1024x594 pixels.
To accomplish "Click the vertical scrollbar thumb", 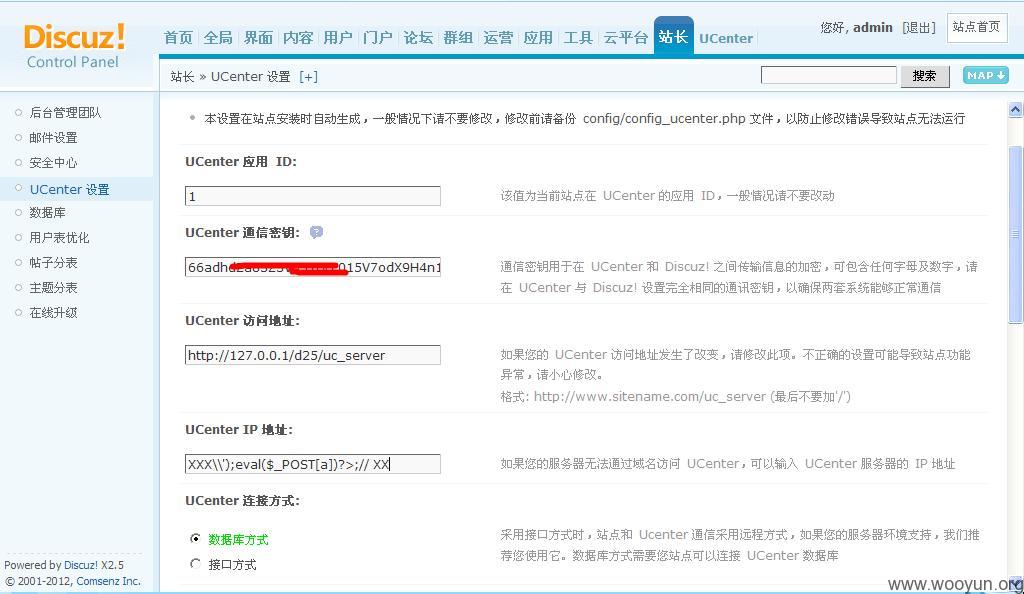I will 1015,234.
